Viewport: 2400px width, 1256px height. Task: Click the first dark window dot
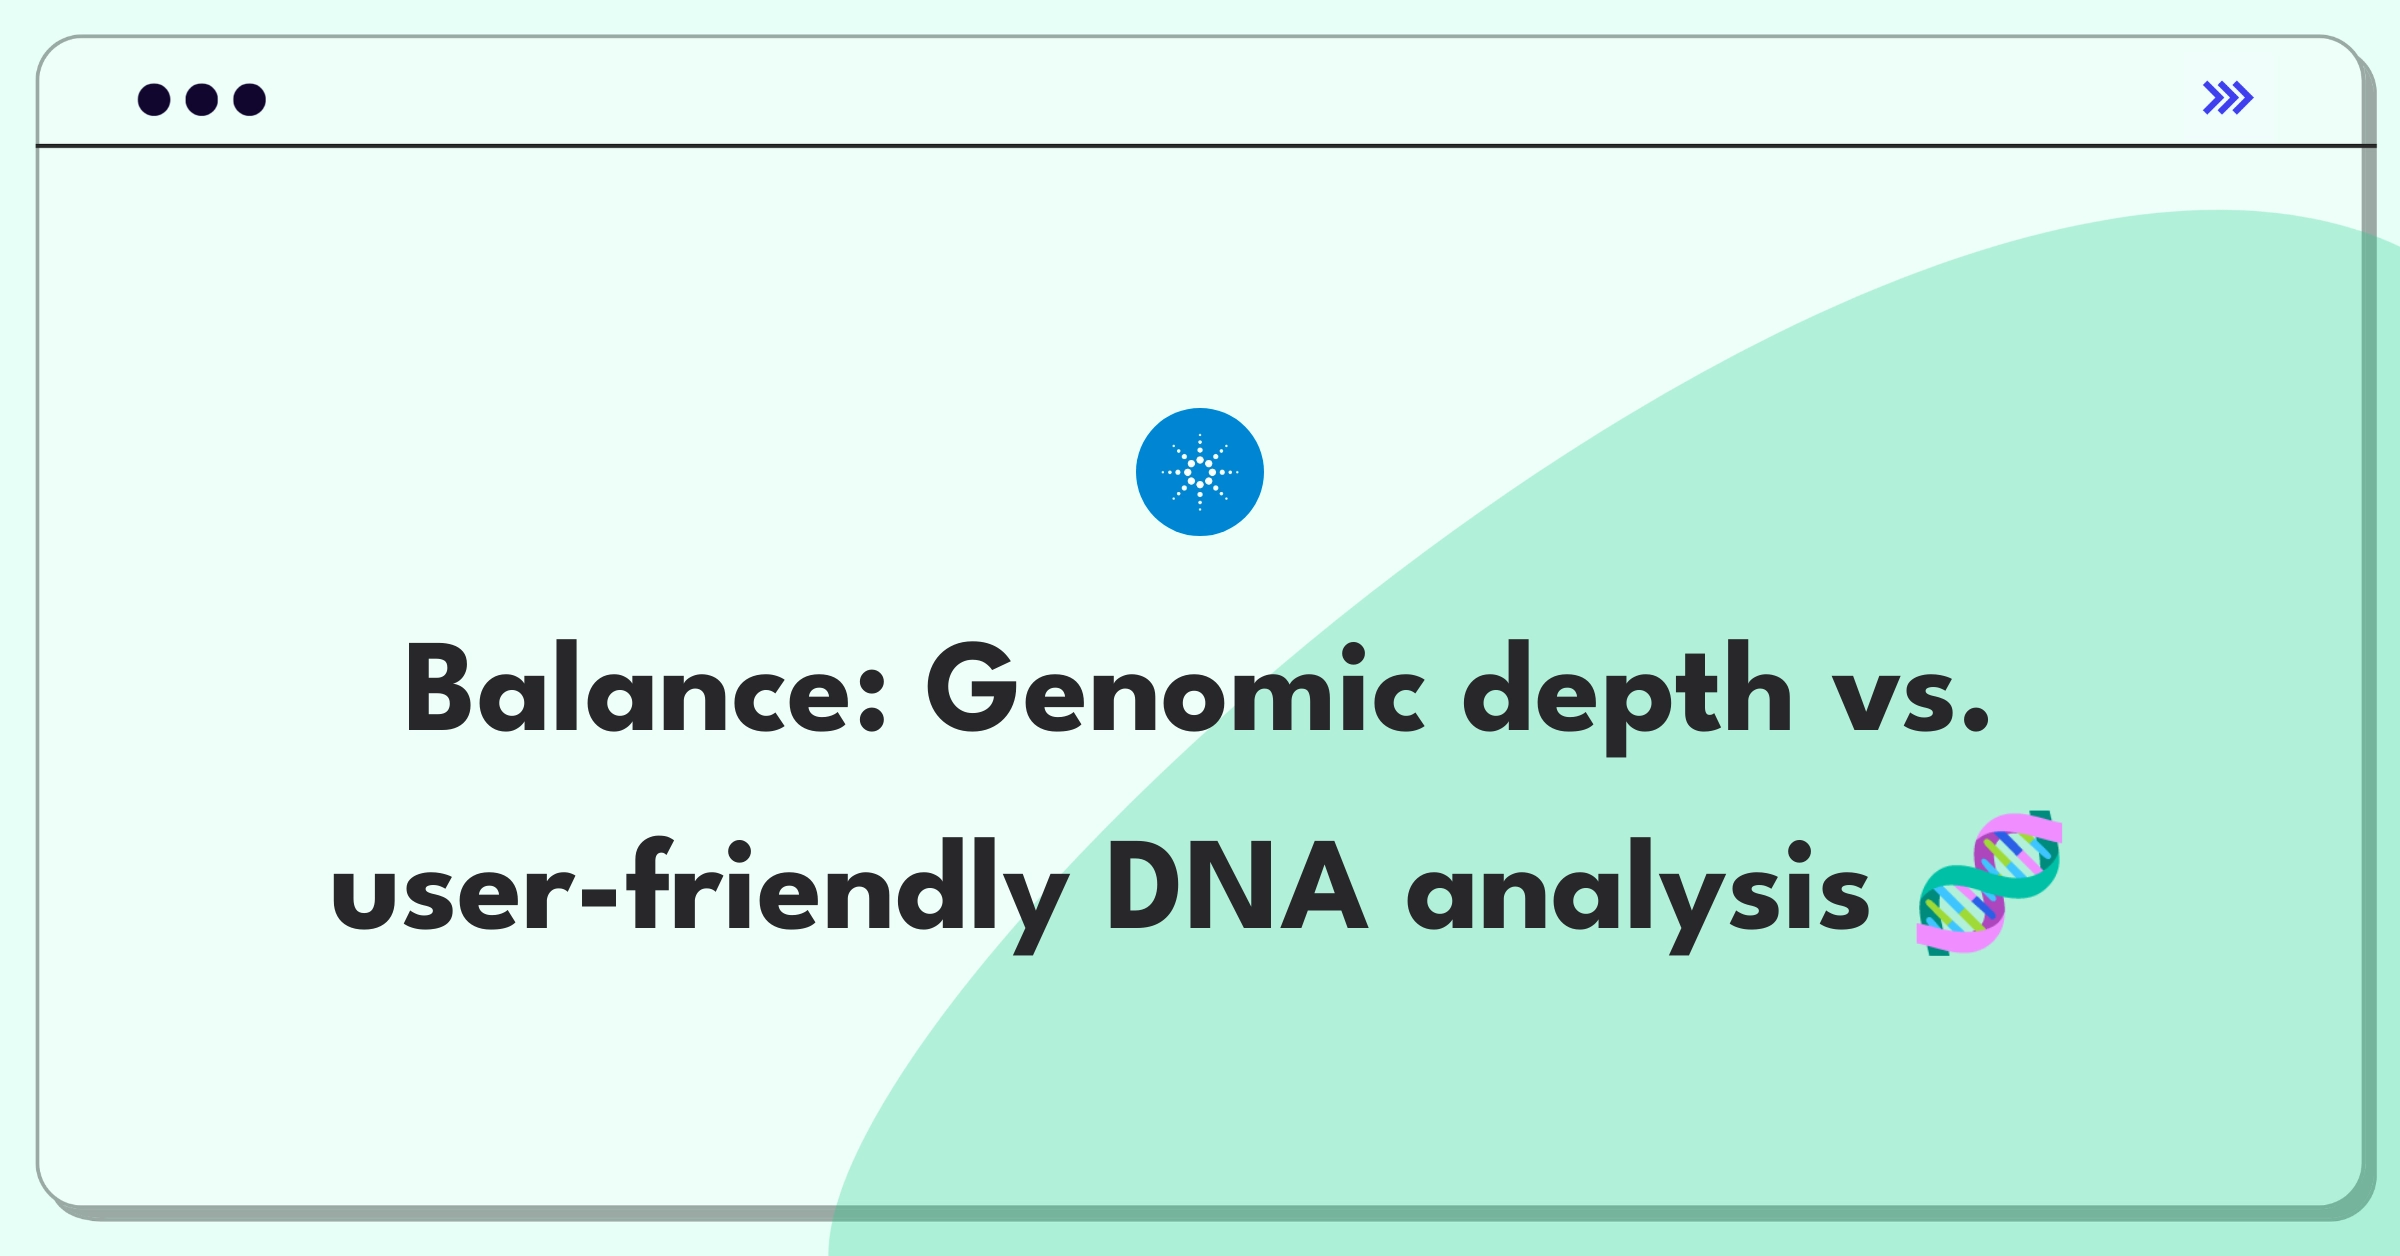tap(154, 100)
